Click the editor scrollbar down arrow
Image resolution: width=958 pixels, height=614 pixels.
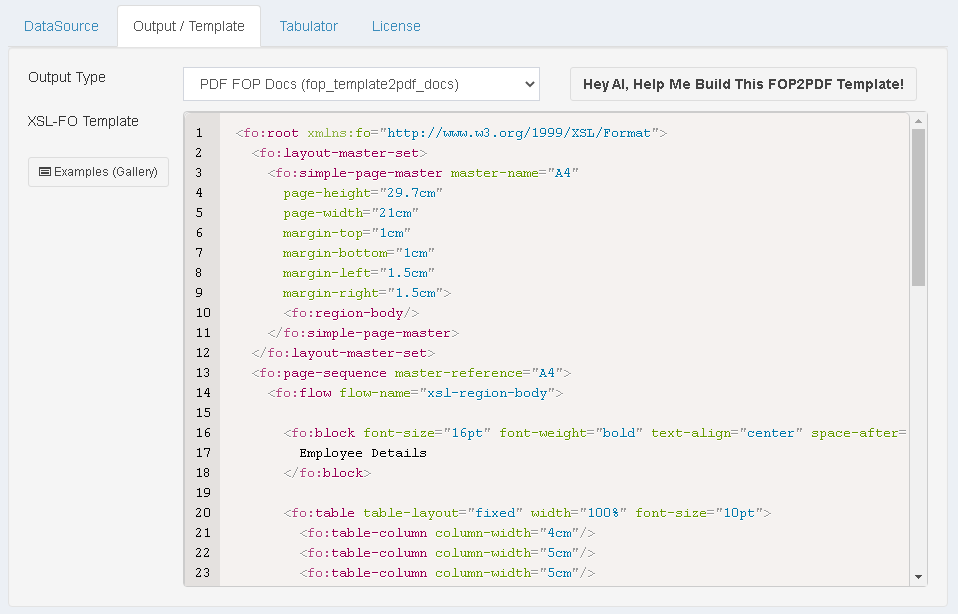918,577
